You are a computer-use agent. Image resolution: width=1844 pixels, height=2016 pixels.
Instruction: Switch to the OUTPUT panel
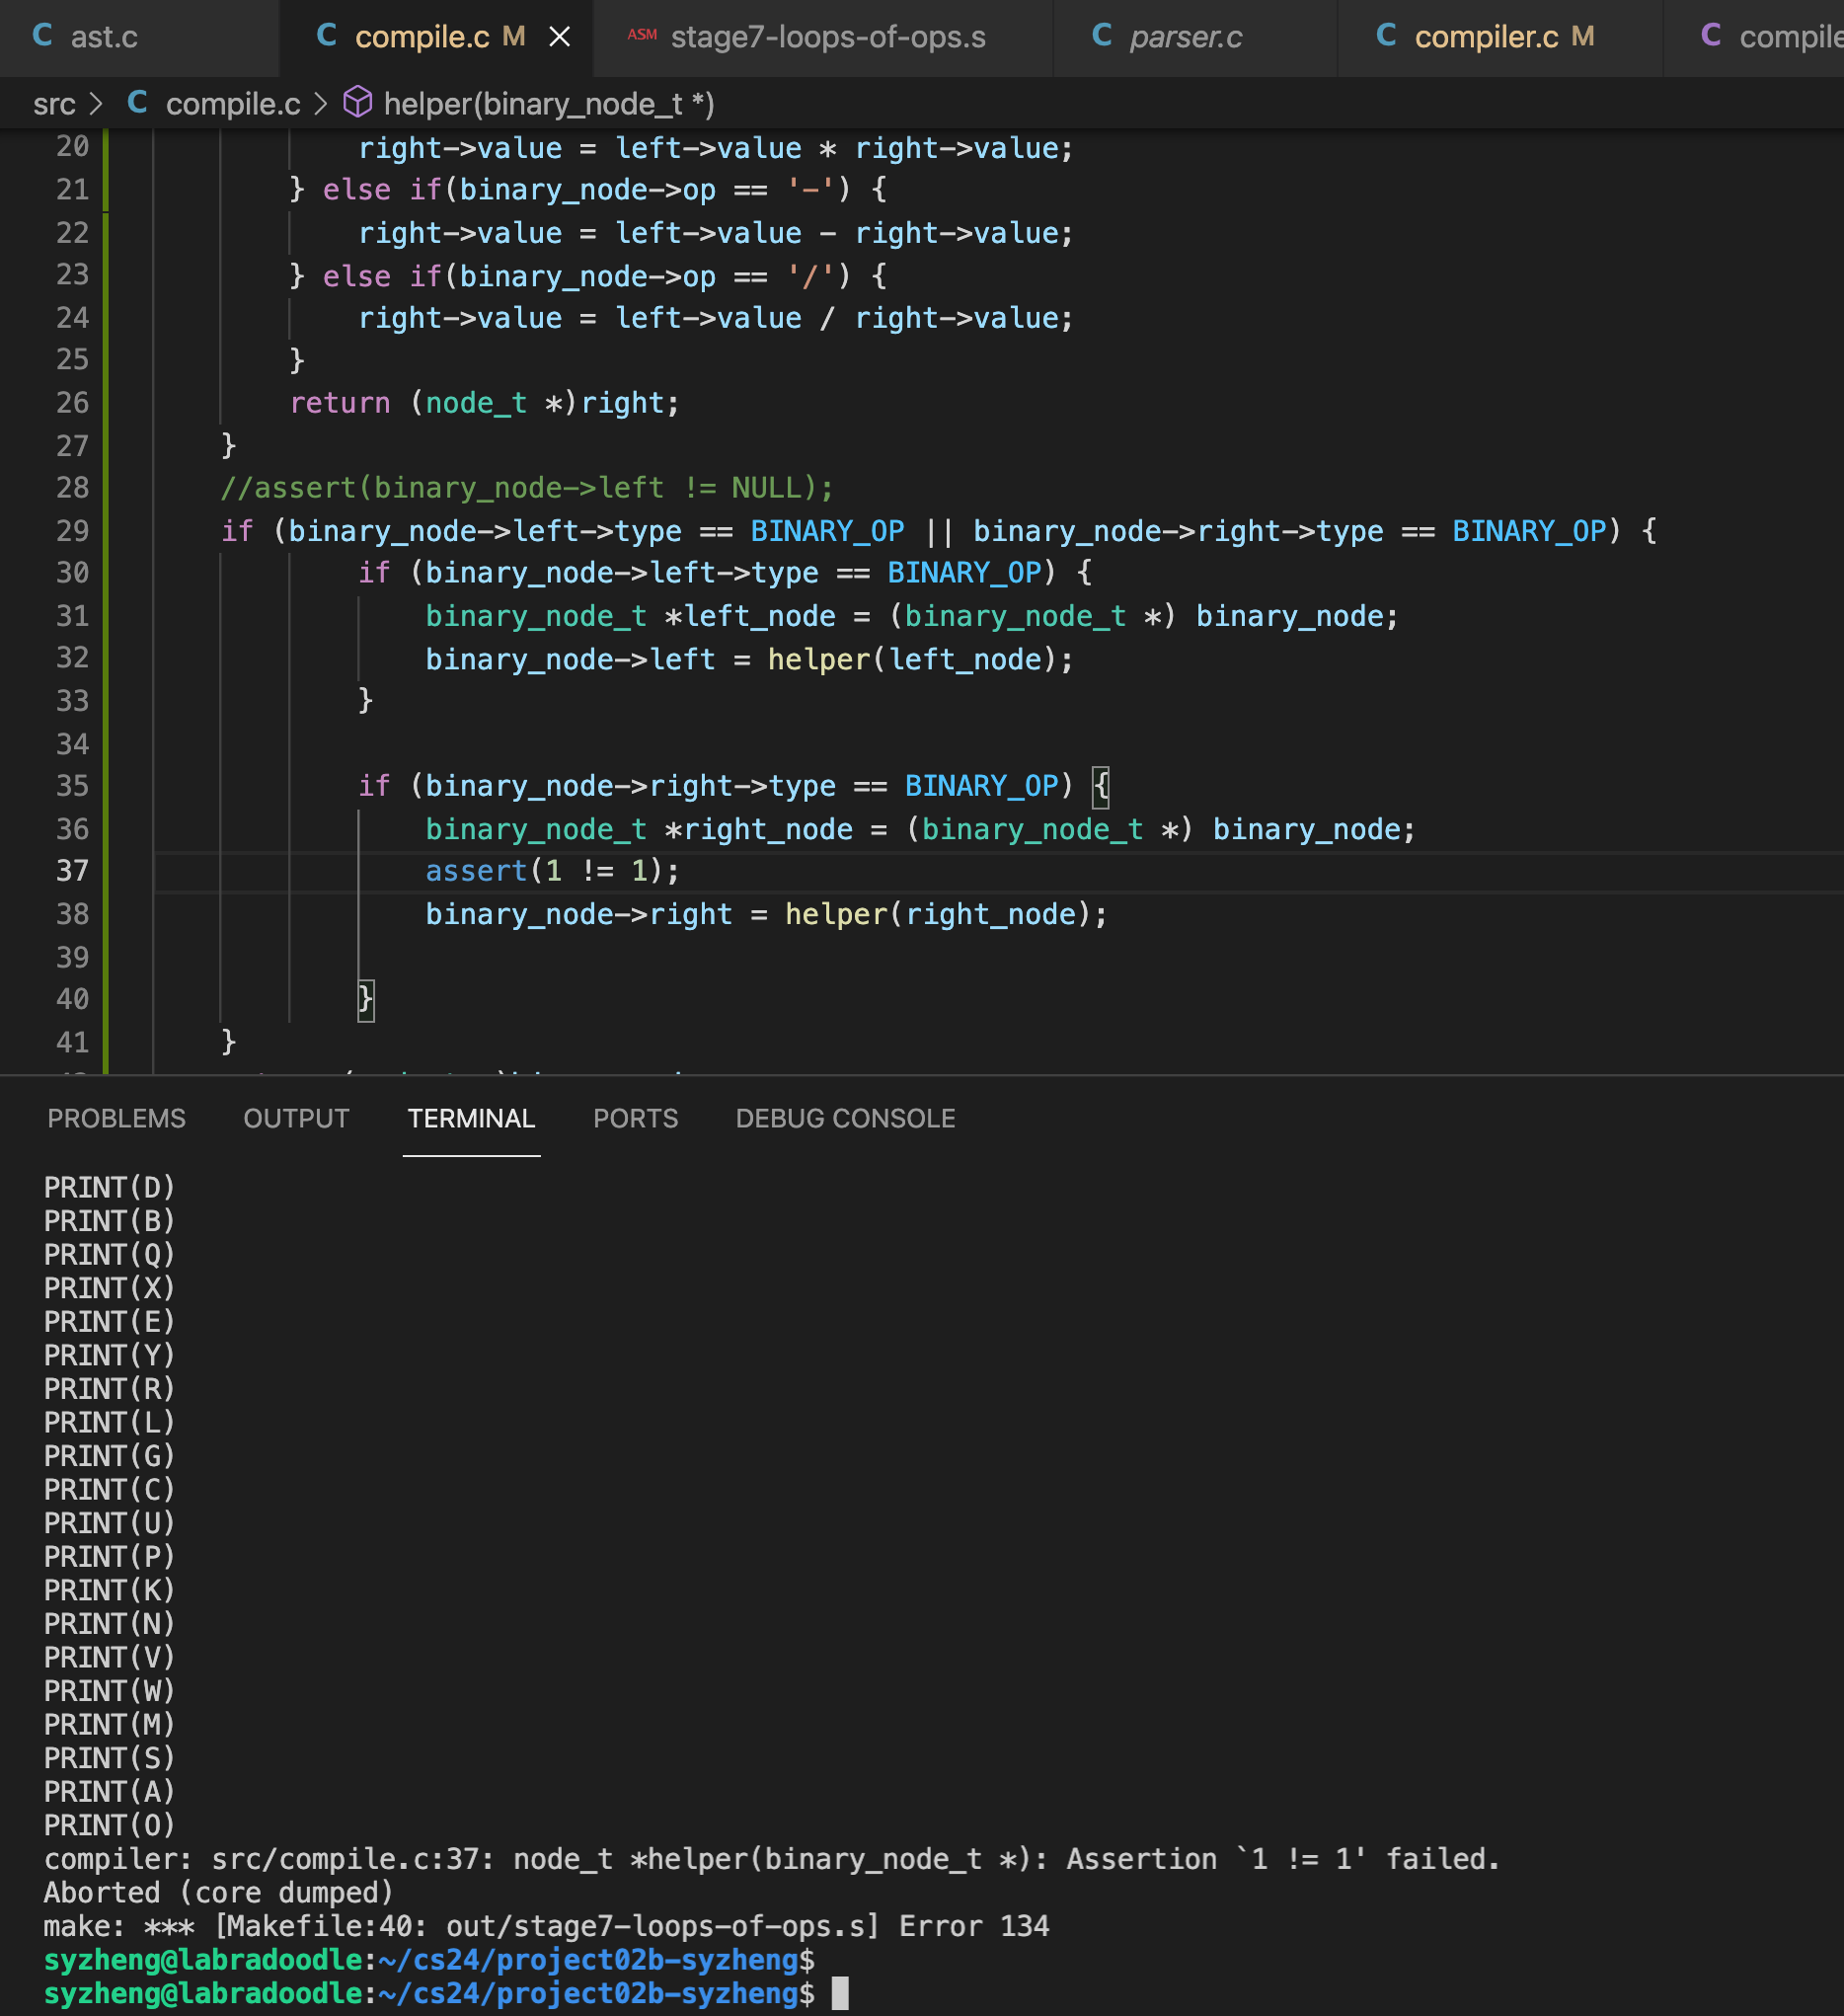click(x=296, y=1118)
